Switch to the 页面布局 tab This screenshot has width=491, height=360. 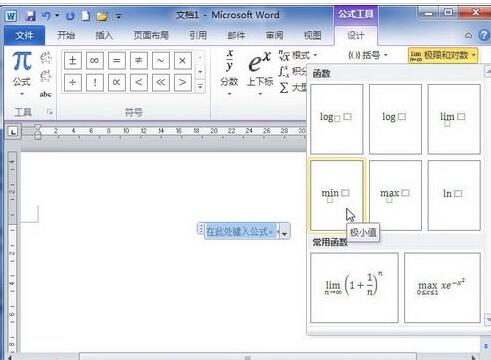[x=151, y=35]
